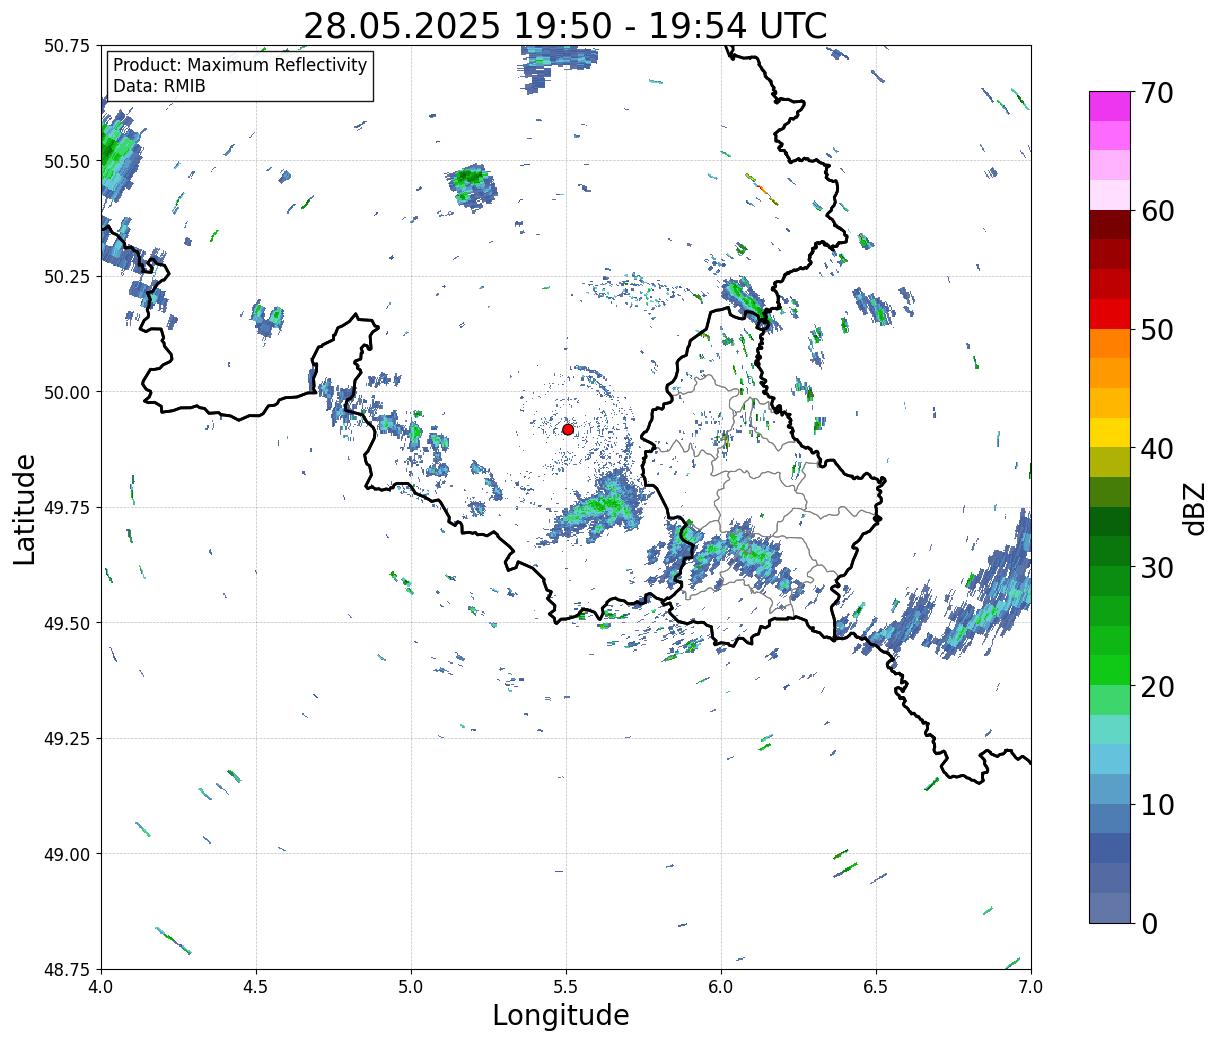Click the bright red colorbar swatch above 50
The image size is (1219, 1040).
tap(1110, 314)
